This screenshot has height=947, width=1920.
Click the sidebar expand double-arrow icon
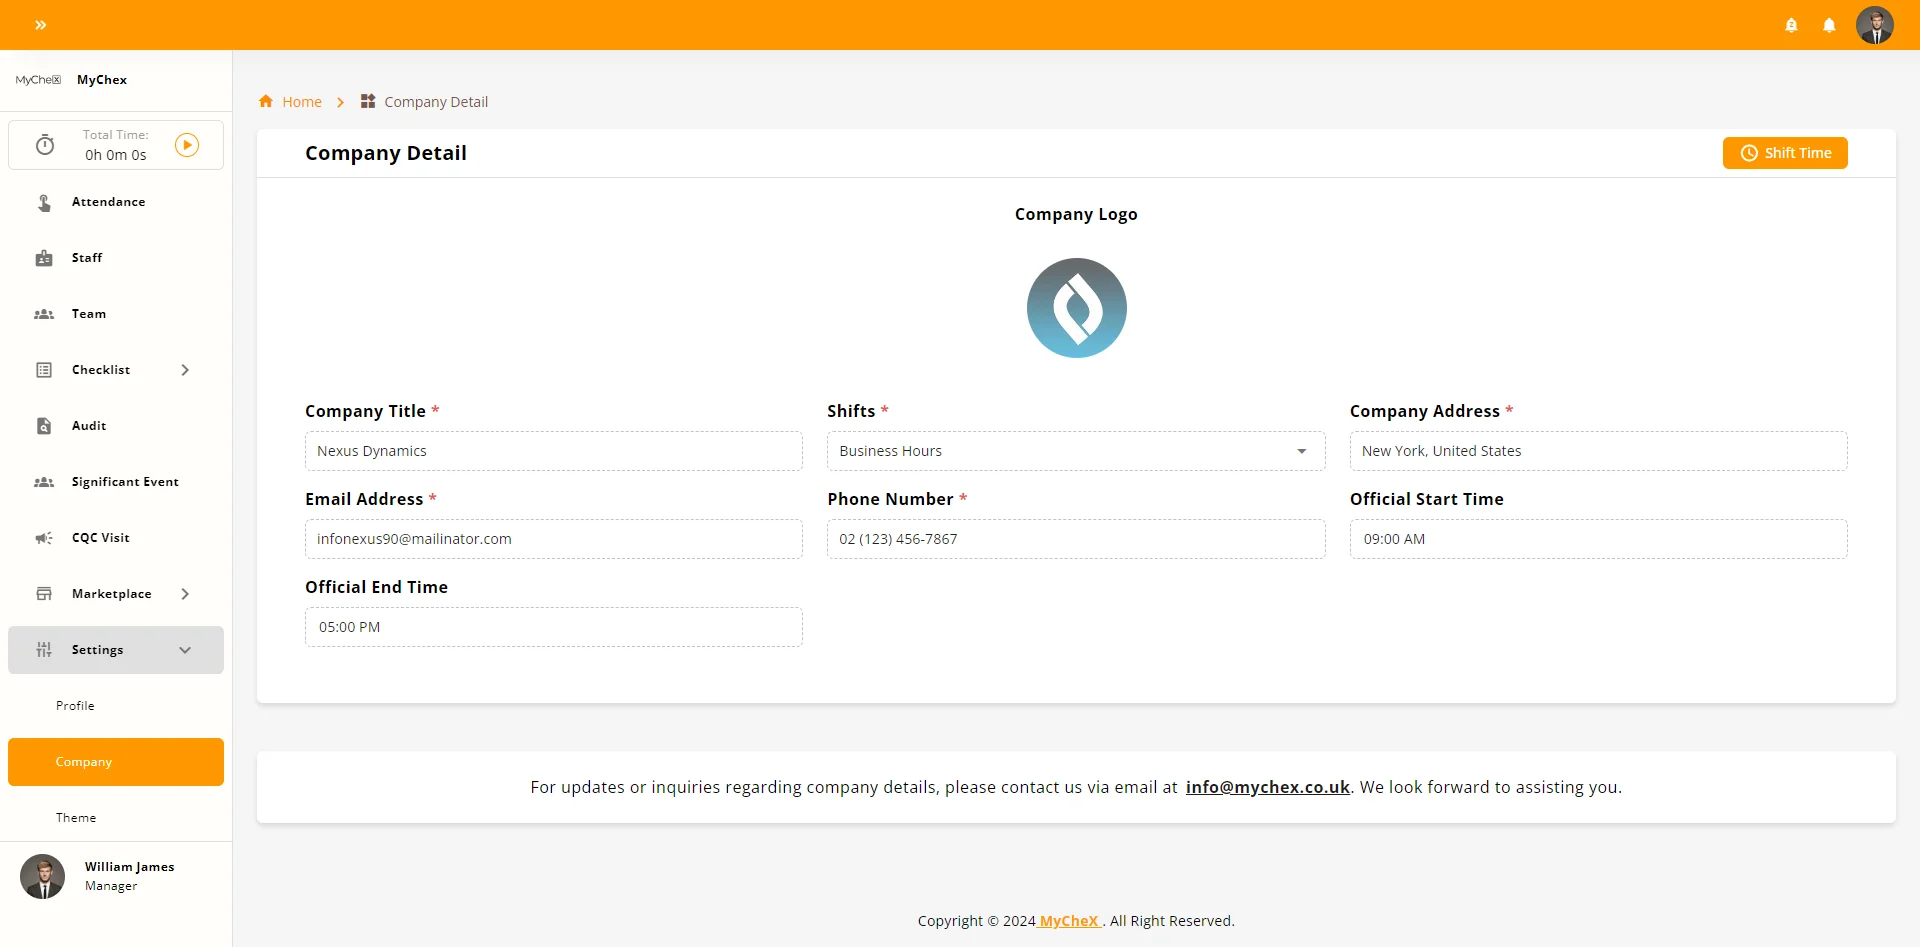tap(41, 25)
